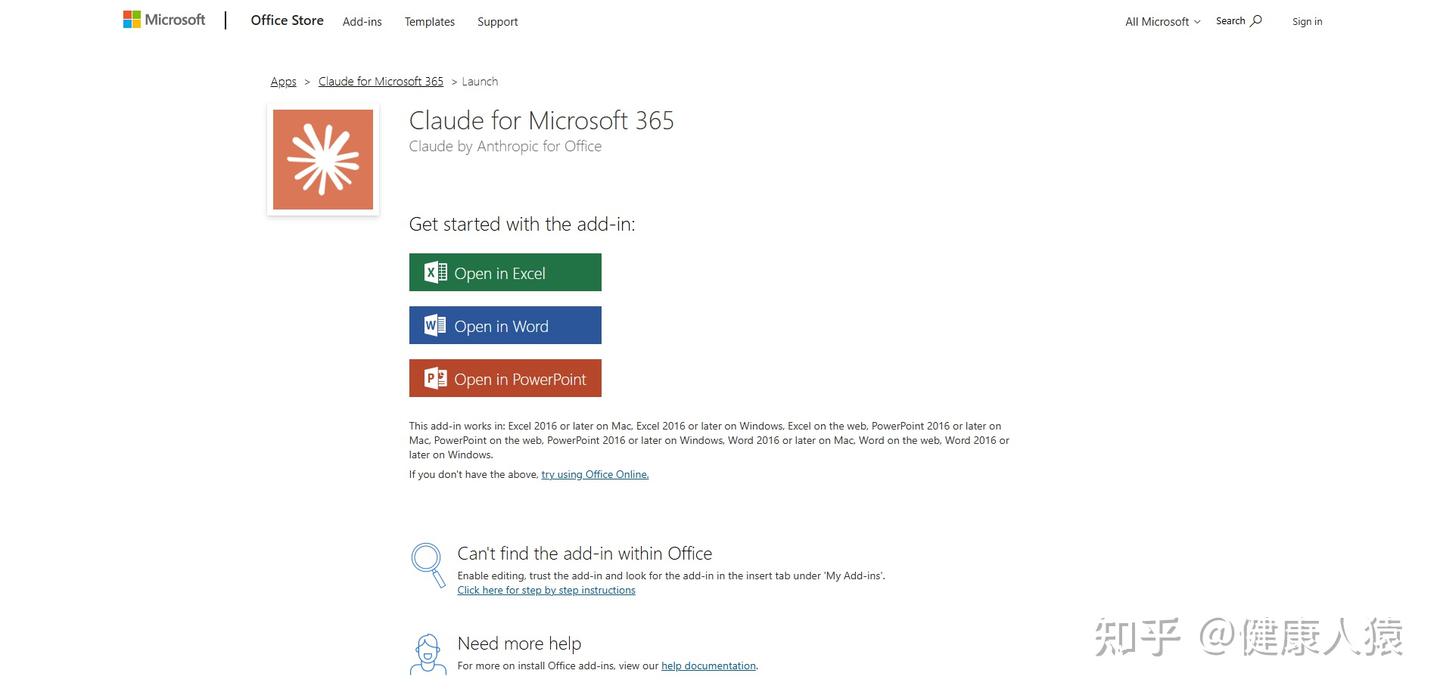Open the Support menu item

tap(498, 21)
